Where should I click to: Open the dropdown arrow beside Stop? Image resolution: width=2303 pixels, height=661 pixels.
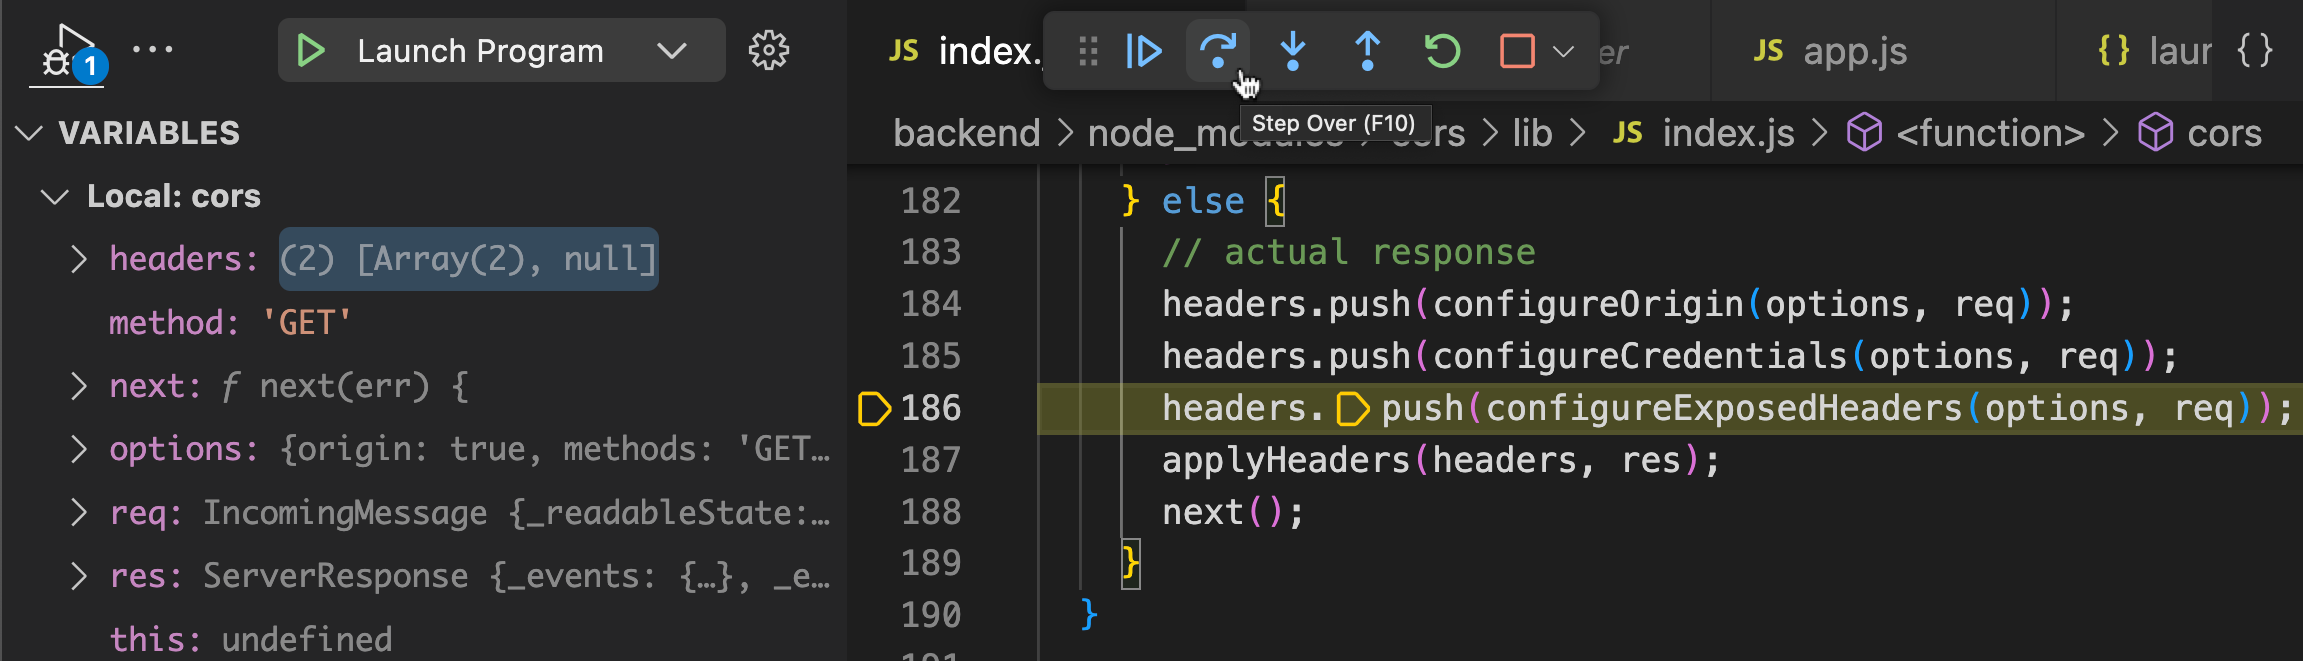(x=1564, y=50)
